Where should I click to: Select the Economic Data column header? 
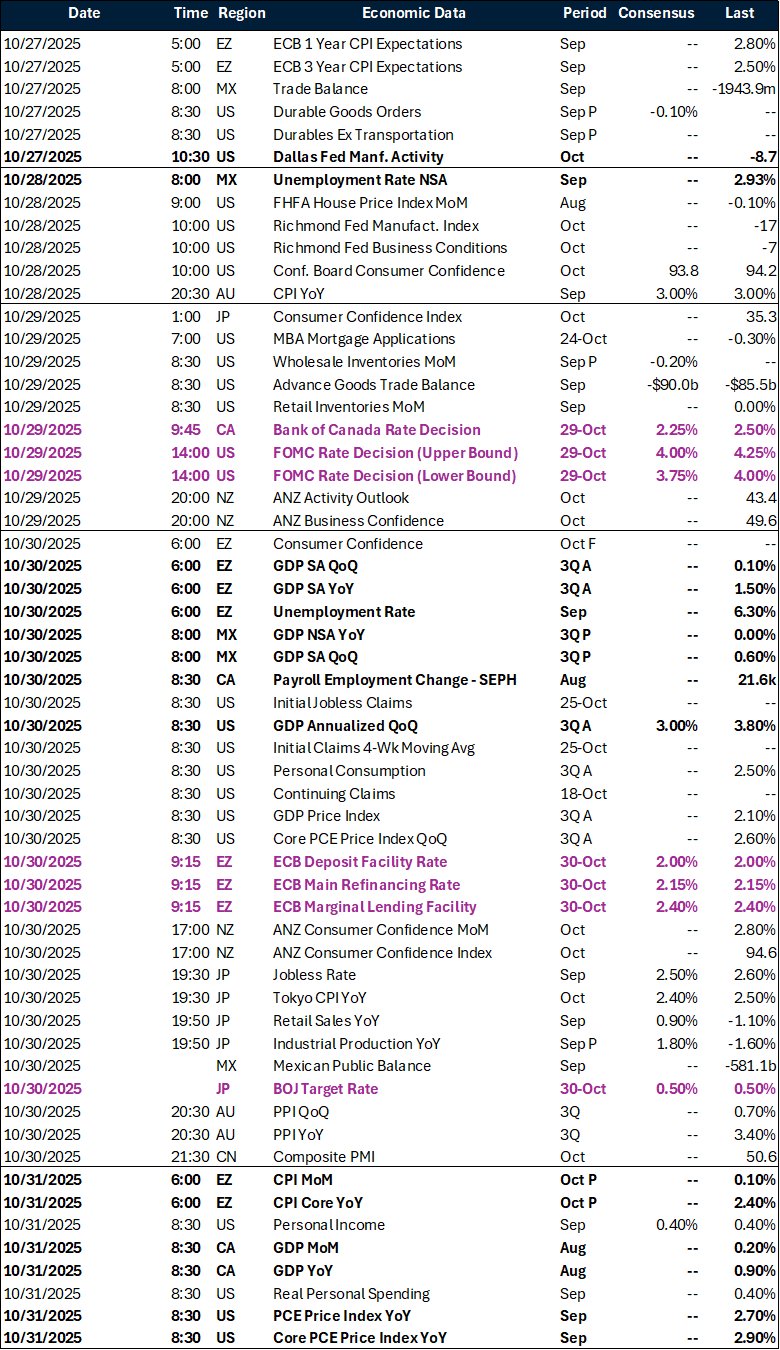413,14
